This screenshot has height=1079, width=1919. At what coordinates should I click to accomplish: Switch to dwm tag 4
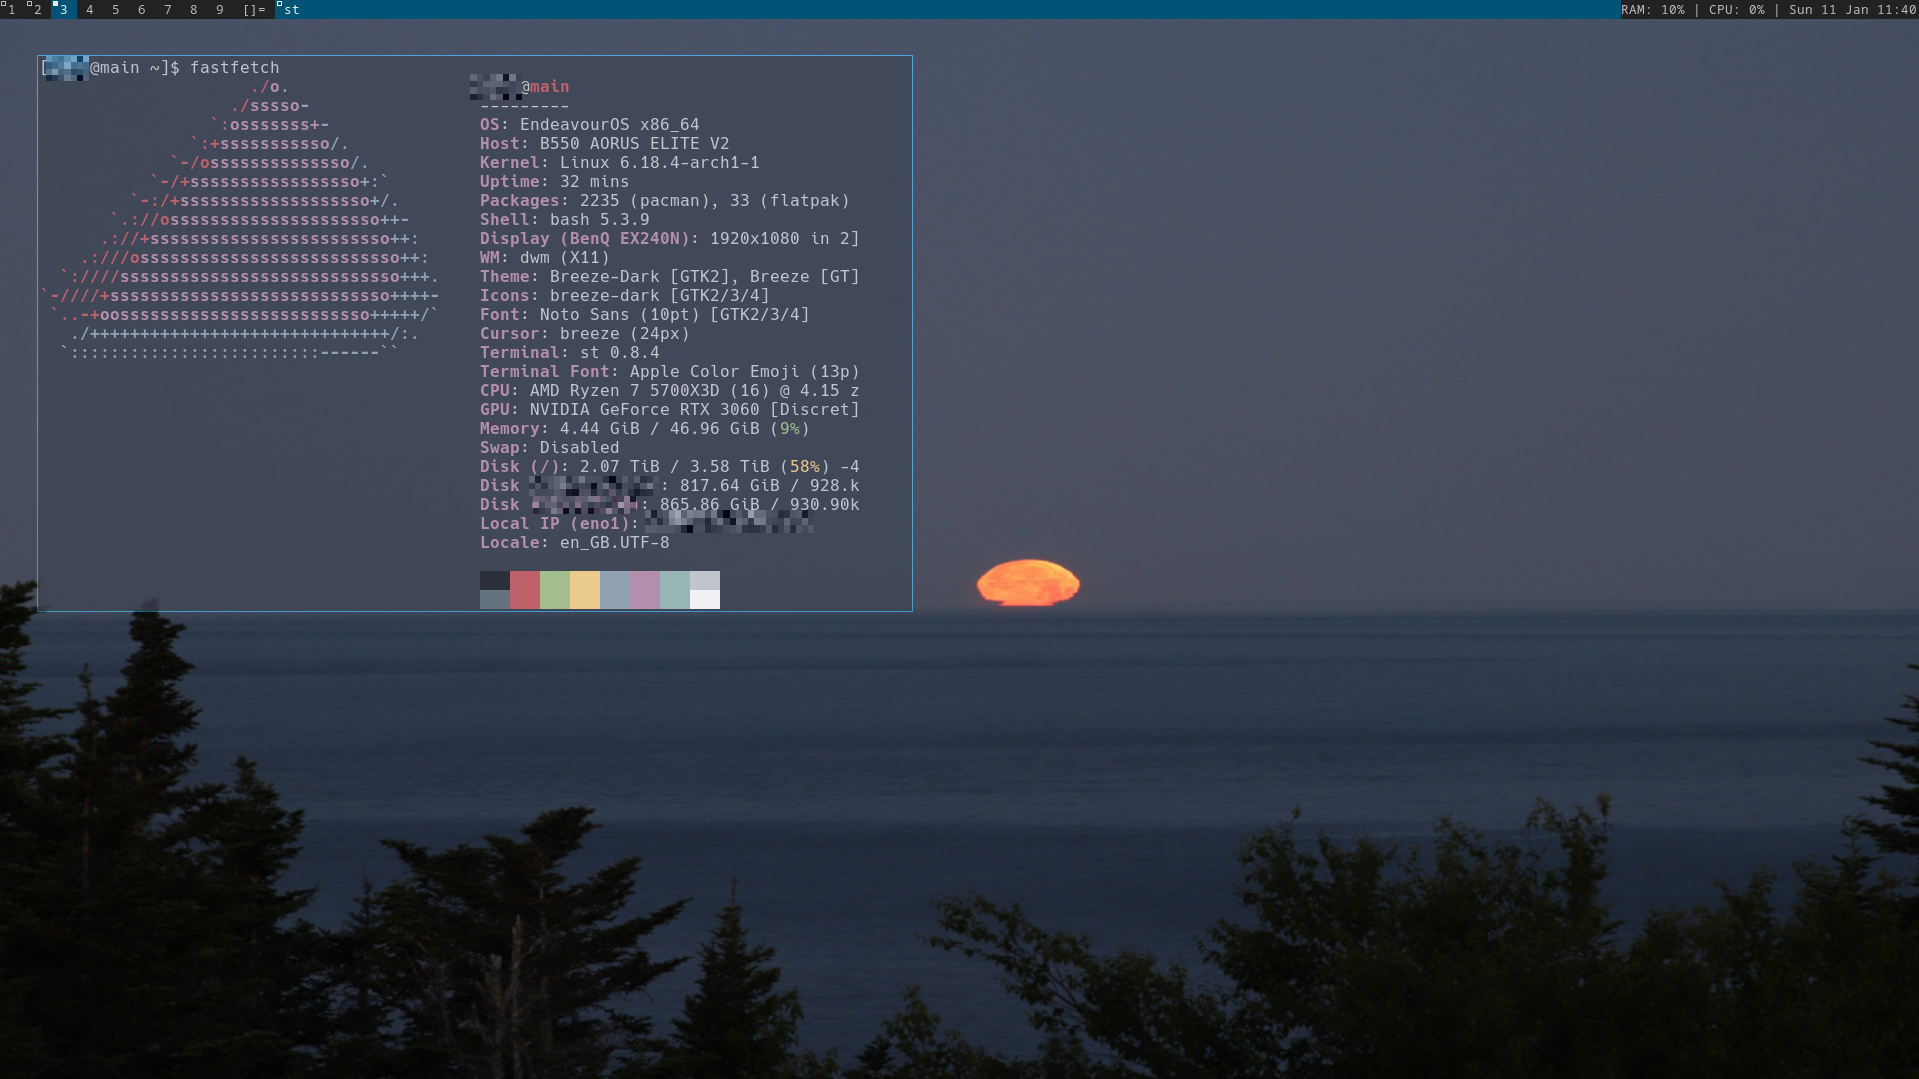(90, 9)
